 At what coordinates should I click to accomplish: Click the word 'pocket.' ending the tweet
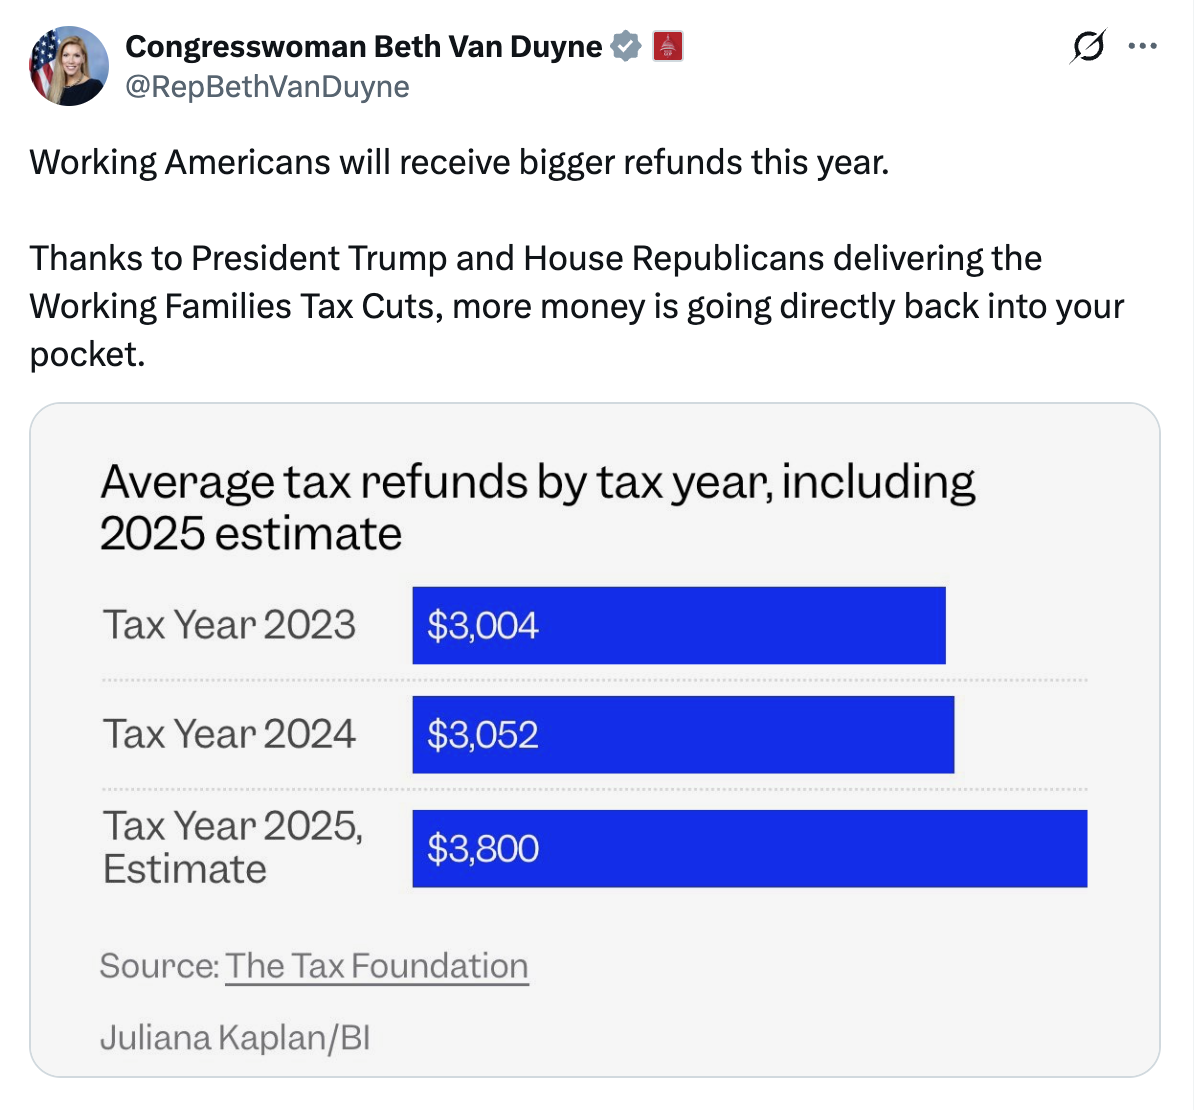tap(87, 354)
